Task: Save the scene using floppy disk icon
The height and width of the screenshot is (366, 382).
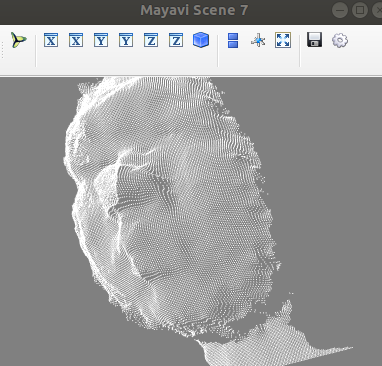Action: 314,40
